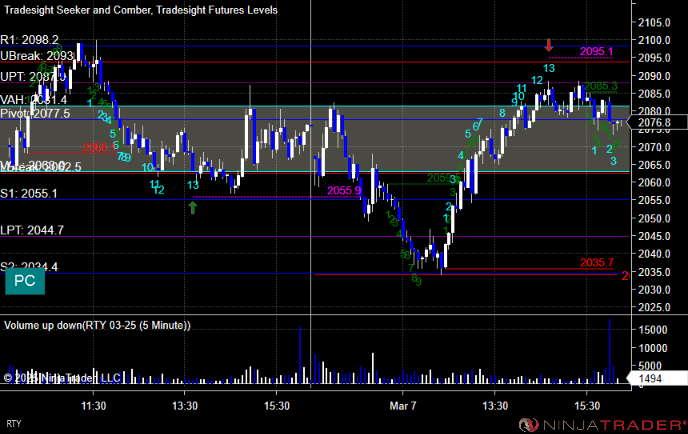The height and width of the screenshot is (434, 688).
Task: Click the RTY instrument label
Action: point(14,423)
